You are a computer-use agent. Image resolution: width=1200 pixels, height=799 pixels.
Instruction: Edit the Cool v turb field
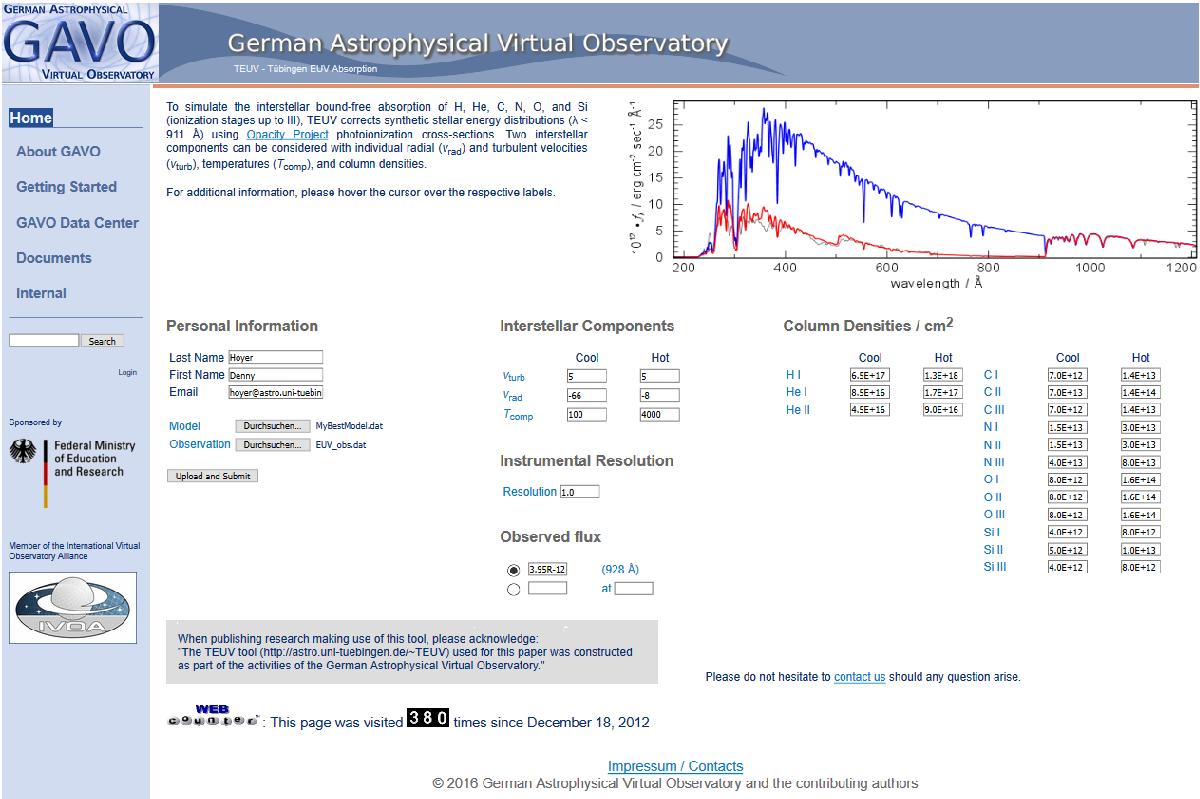pos(586,376)
